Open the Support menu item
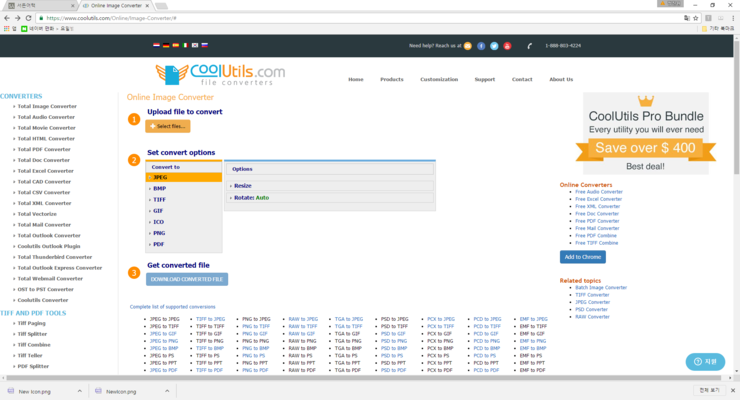 coord(485,79)
